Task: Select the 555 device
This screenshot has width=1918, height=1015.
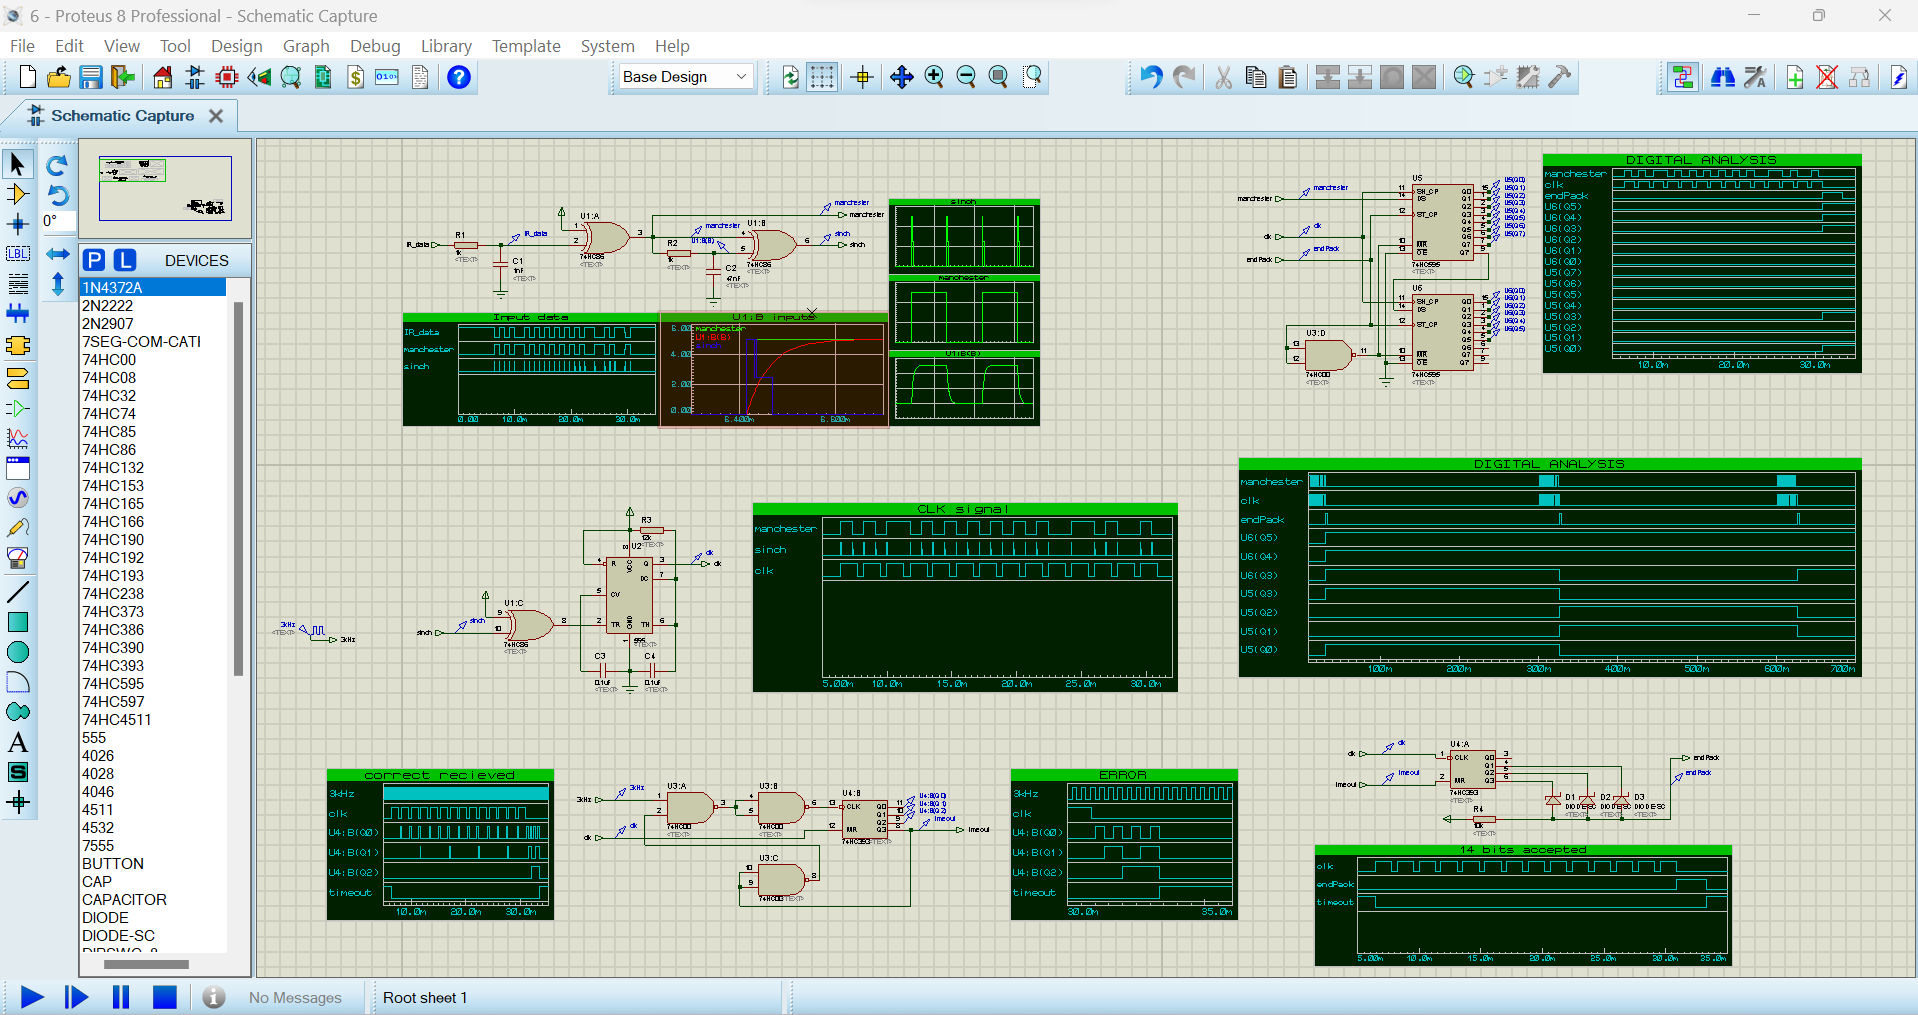Action: pos(153,738)
